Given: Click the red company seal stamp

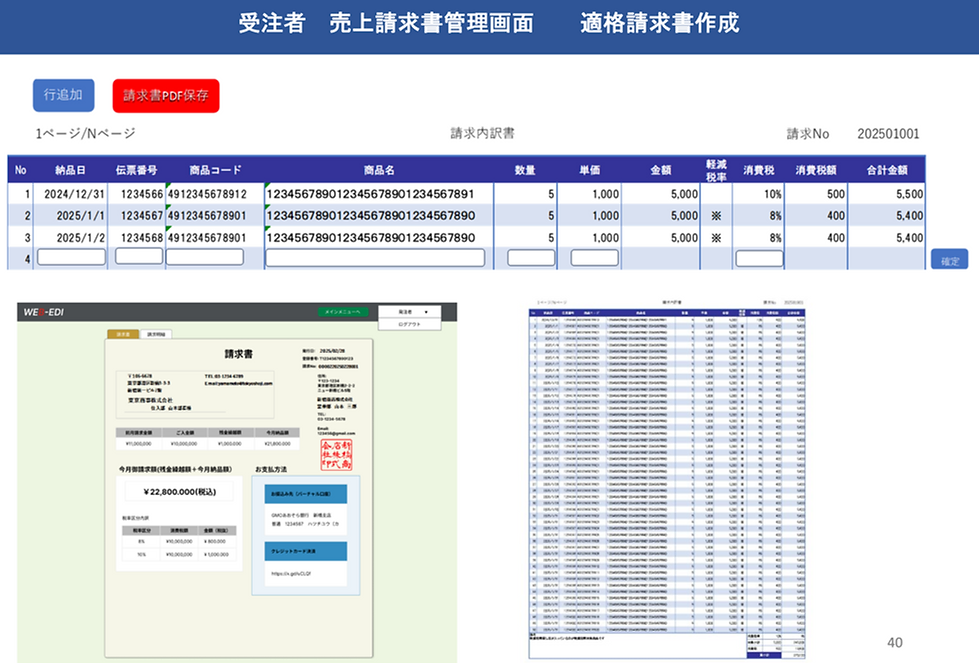Looking at the screenshot, I should [337, 455].
